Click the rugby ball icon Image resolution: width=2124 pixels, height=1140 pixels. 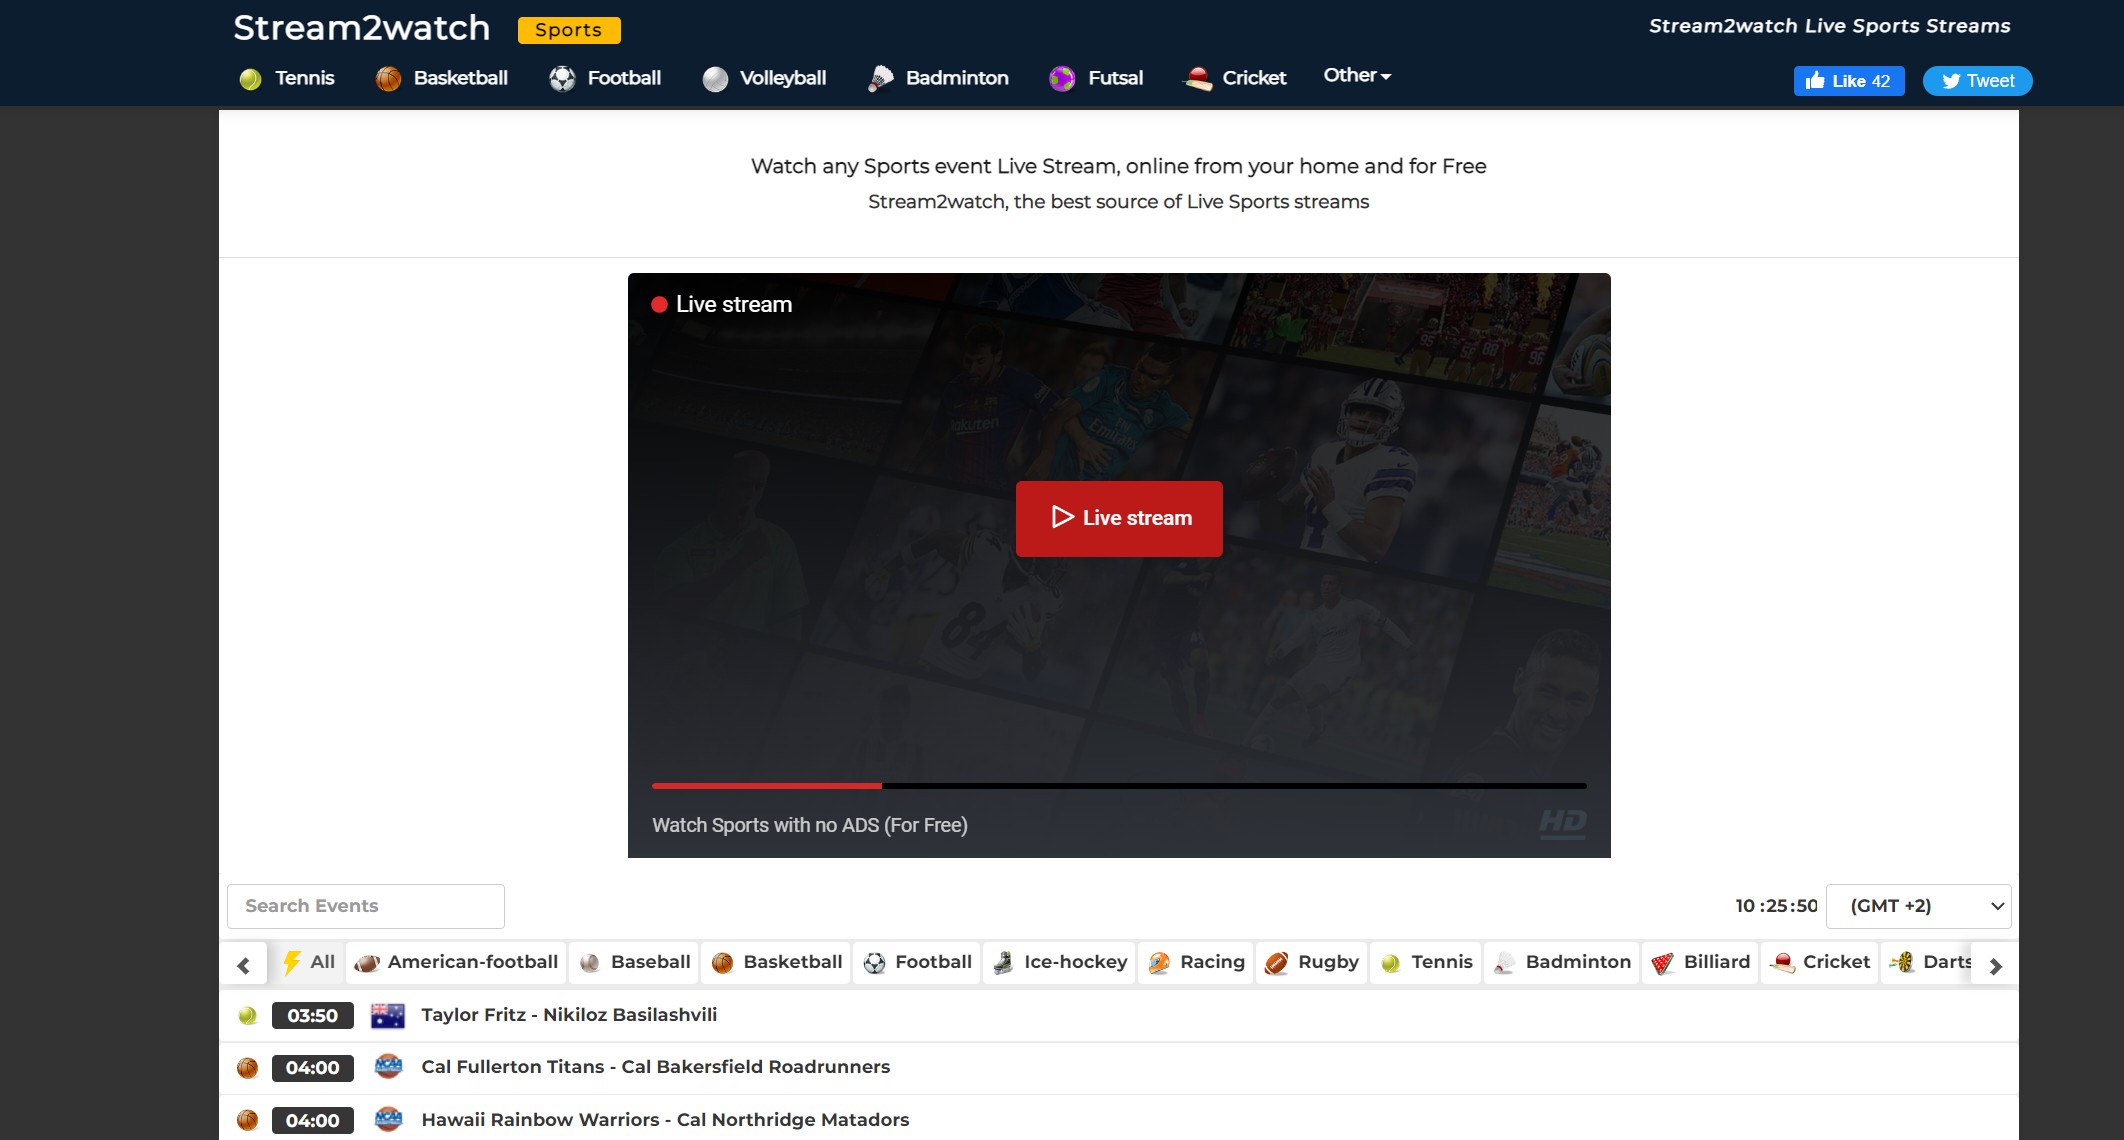(1277, 963)
